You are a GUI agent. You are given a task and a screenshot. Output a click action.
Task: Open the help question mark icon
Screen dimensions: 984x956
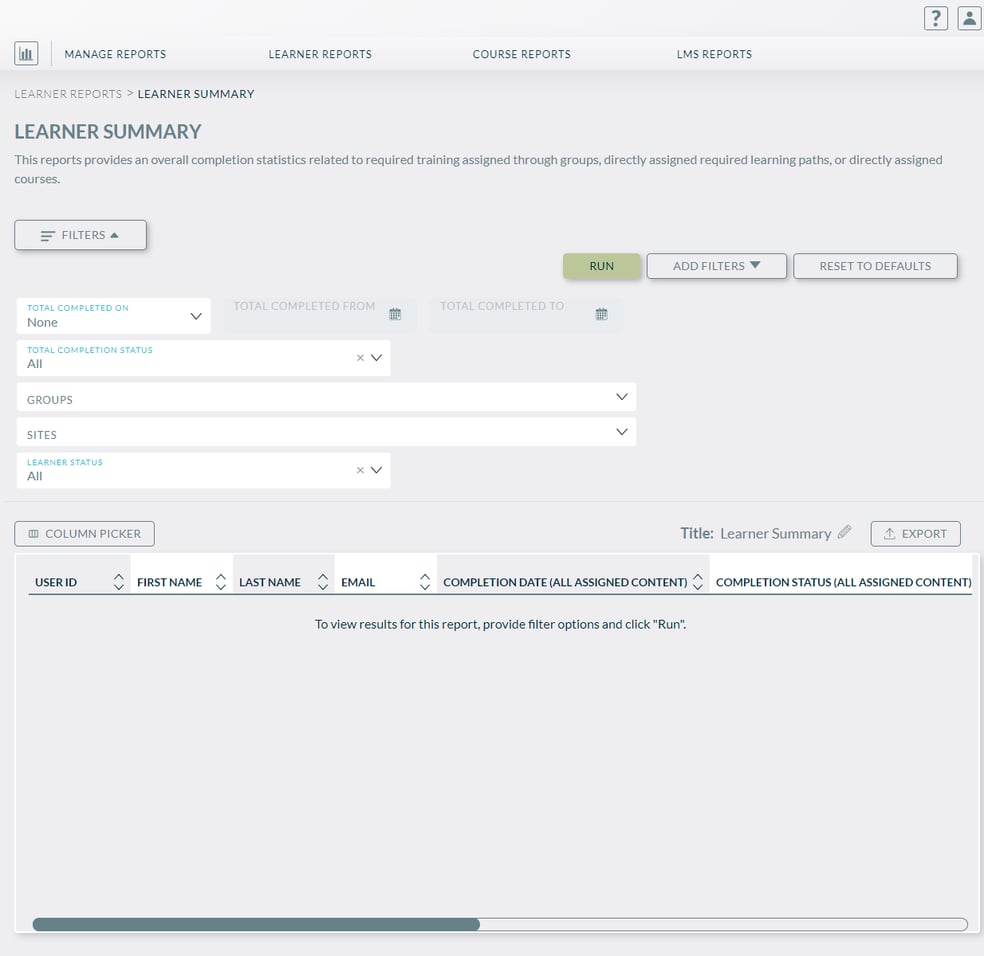pyautogui.click(x=935, y=17)
